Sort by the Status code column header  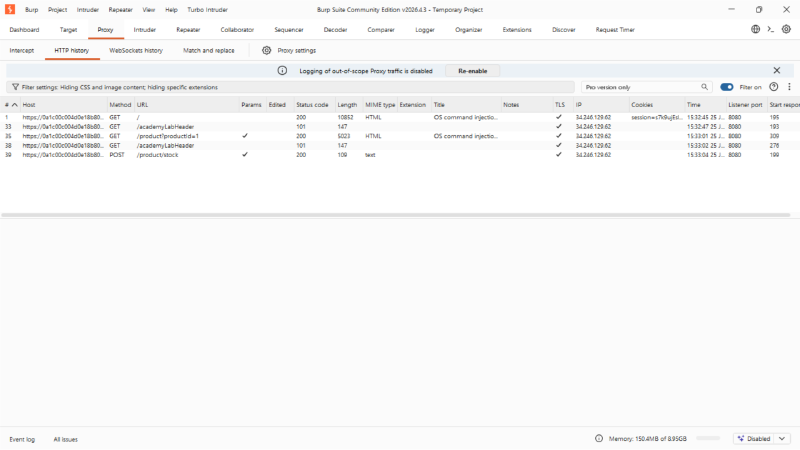click(x=314, y=105)
